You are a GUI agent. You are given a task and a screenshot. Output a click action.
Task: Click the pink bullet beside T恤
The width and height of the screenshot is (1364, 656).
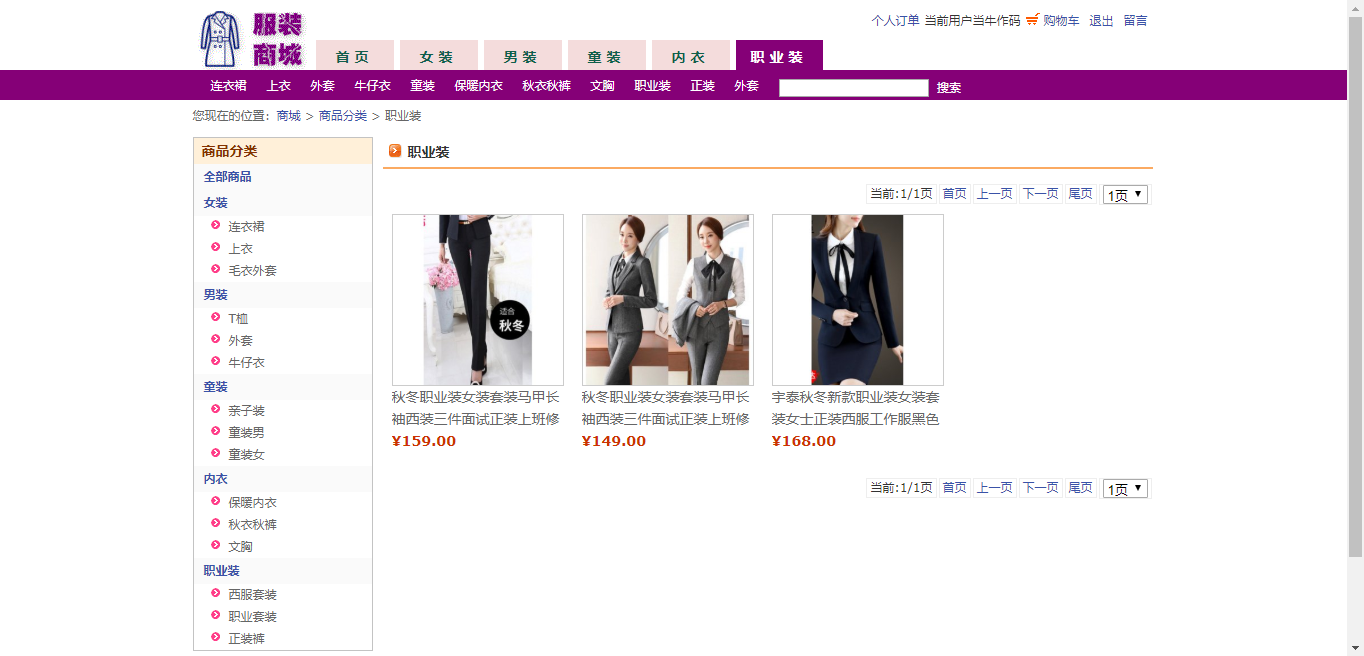pos(216,317)
